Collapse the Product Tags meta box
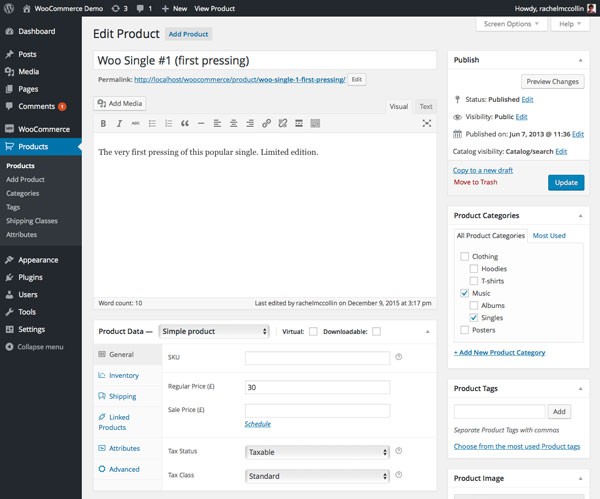The image size is (600, 499). [580, 388]
